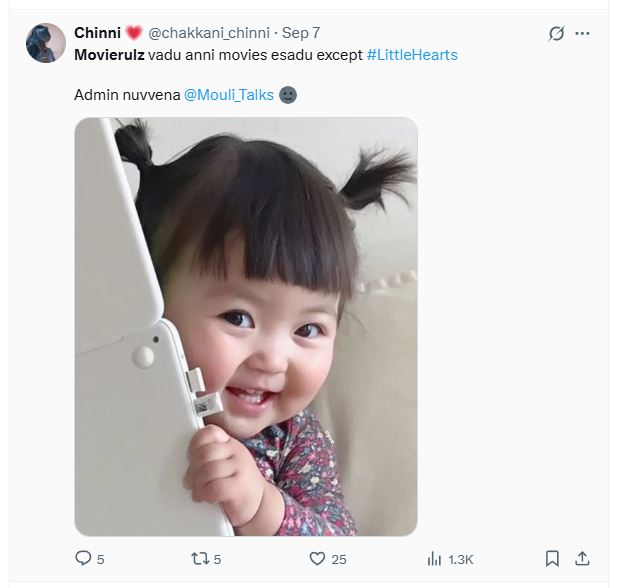Click the 1.3K views count

coord(461,559)
